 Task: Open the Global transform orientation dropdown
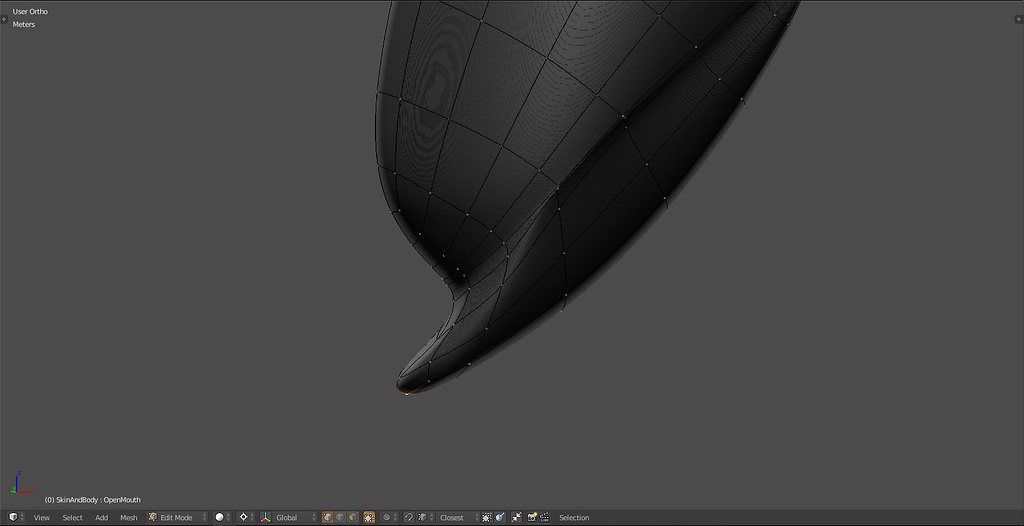point(295,517)
